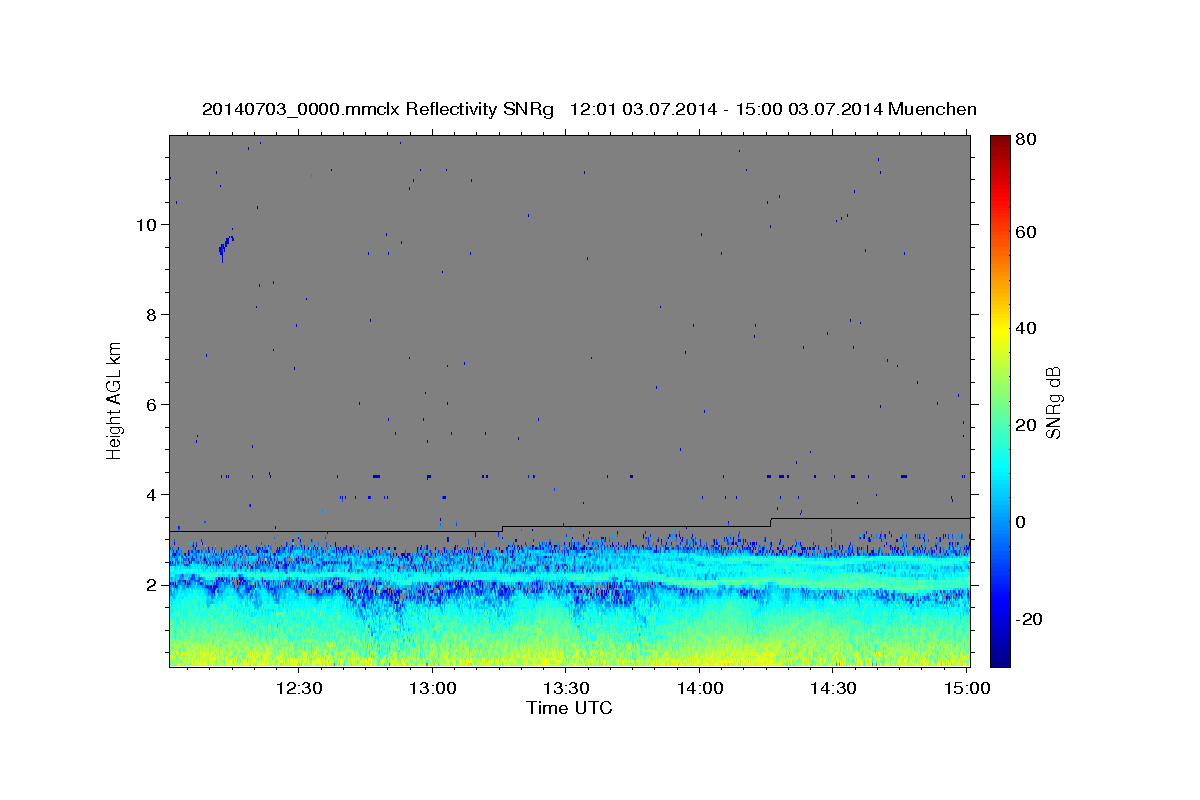Click the 13:00 time tick label
This screenshot has width=1200, height=800.
tap(433, 688)
